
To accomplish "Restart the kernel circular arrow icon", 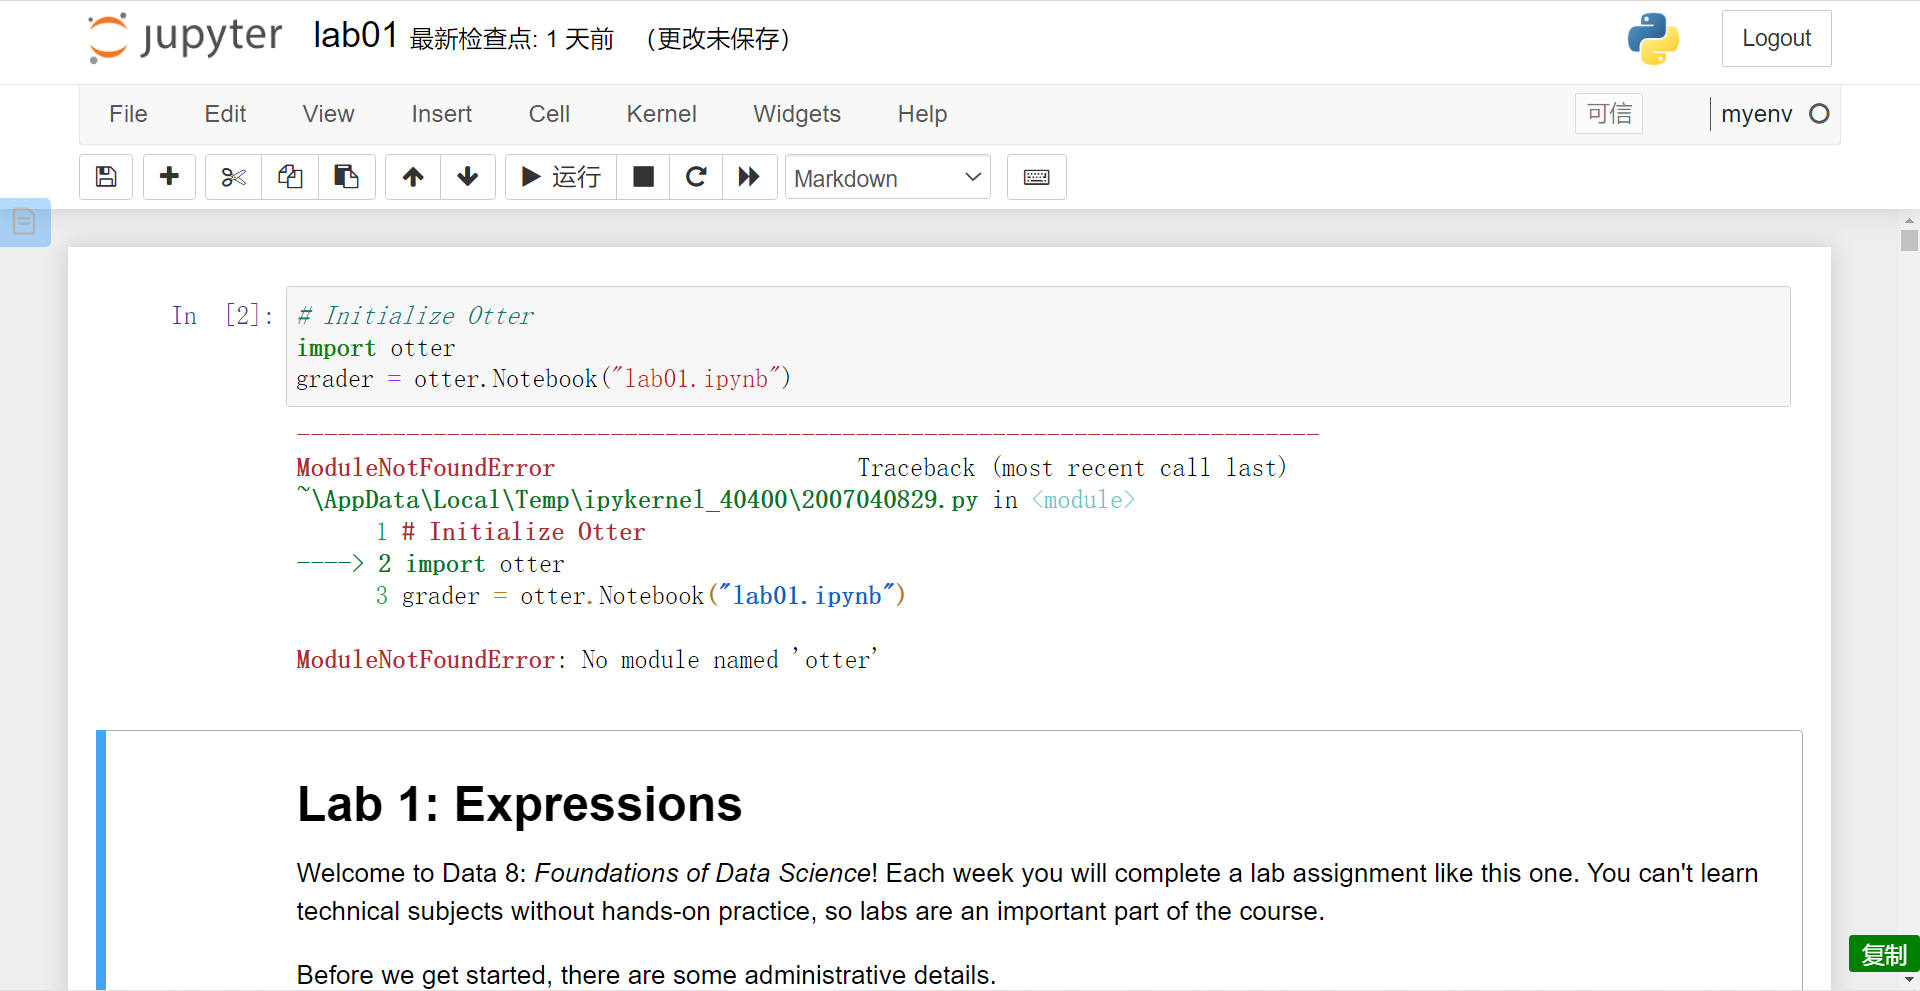I will pyautogui.click(x=696, y=177).
